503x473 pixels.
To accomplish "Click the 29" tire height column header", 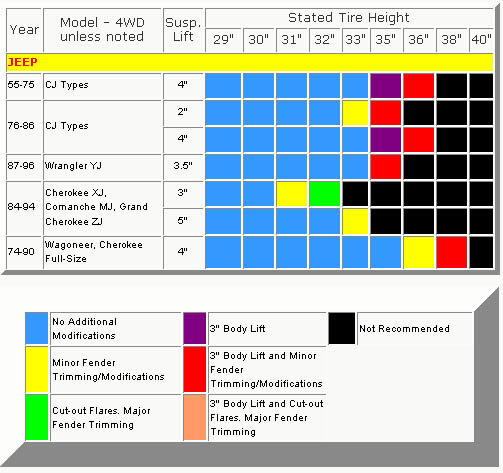I will (x=223, y=40).
